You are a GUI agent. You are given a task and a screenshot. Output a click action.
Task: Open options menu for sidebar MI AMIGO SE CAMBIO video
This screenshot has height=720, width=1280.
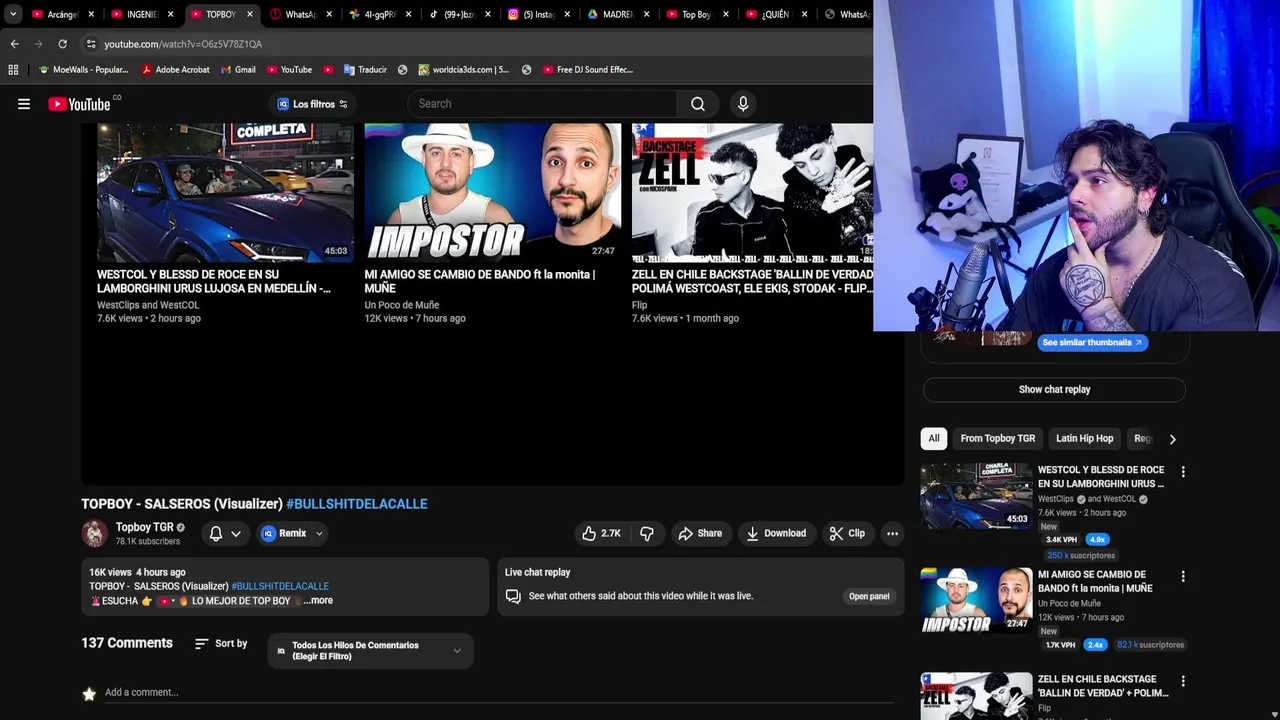click(x=1183, y=577)
